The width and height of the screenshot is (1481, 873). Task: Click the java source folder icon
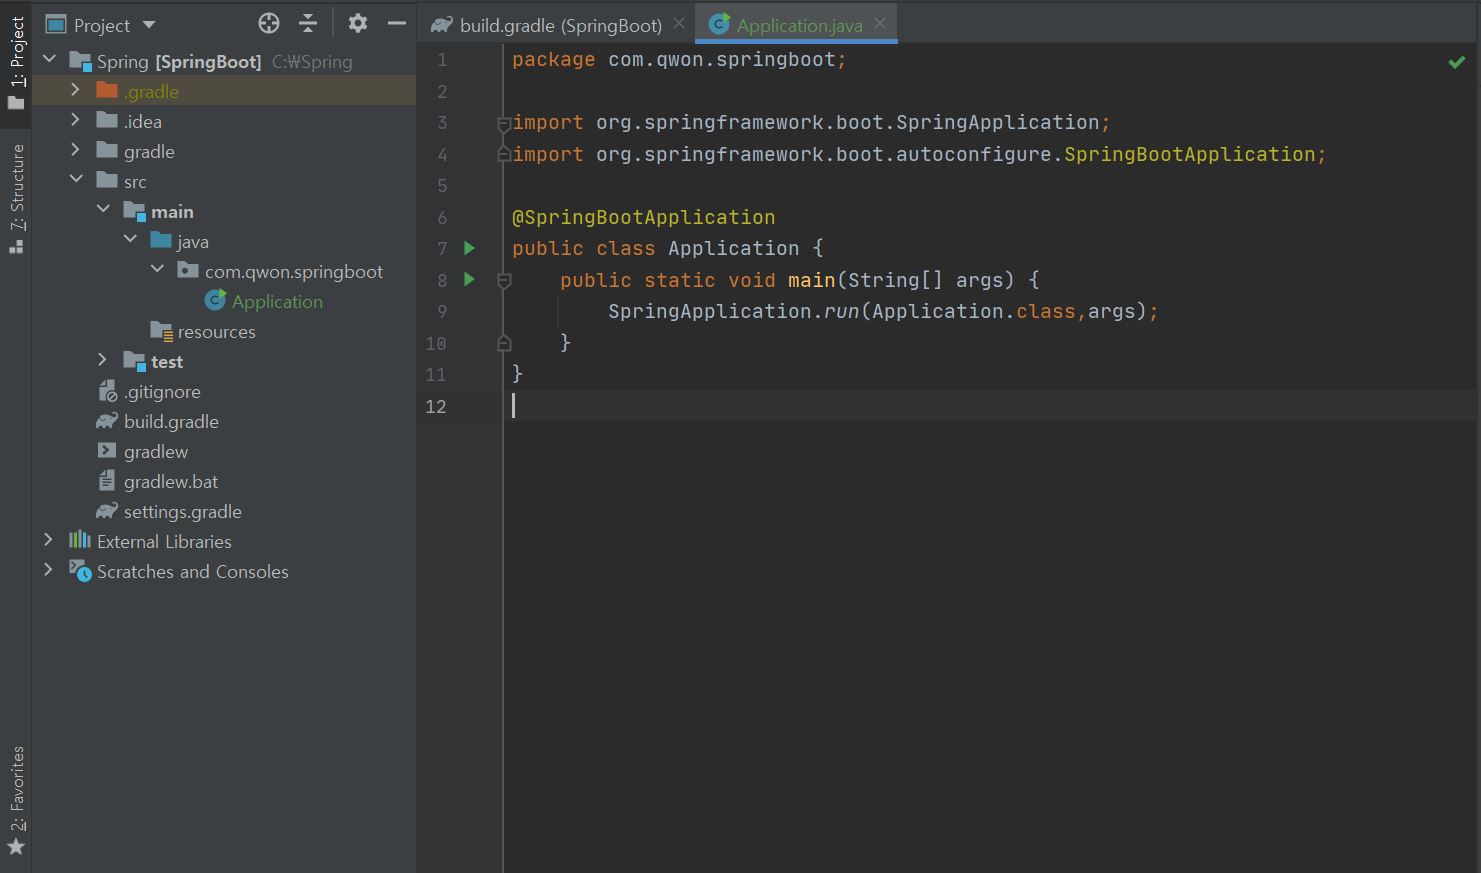click(161, 240)
